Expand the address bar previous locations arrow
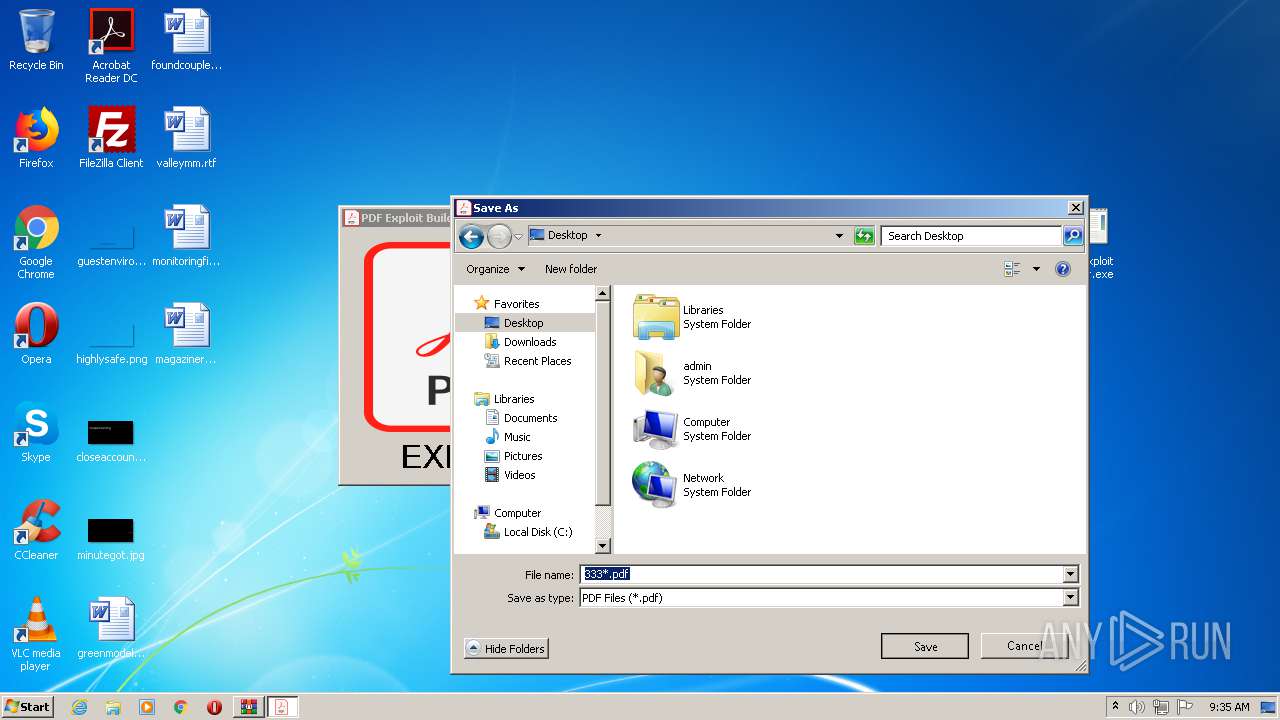1280x720 pixels. [x=839, y=236]
